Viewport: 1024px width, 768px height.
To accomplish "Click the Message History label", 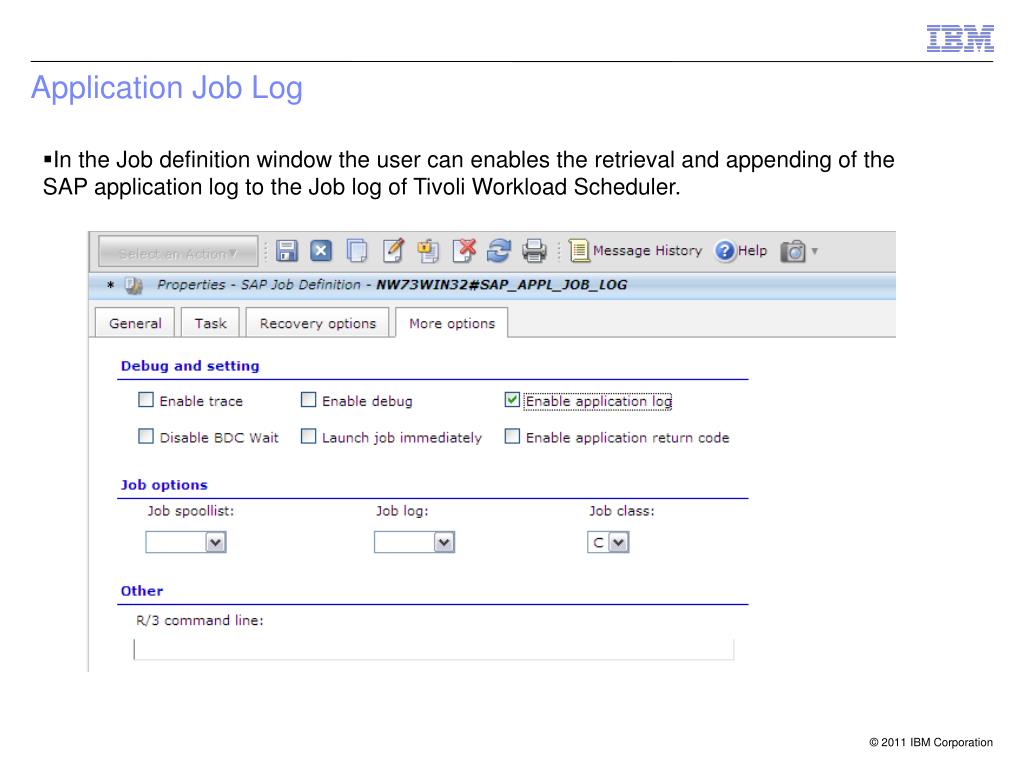I will (x=647, y=251).
